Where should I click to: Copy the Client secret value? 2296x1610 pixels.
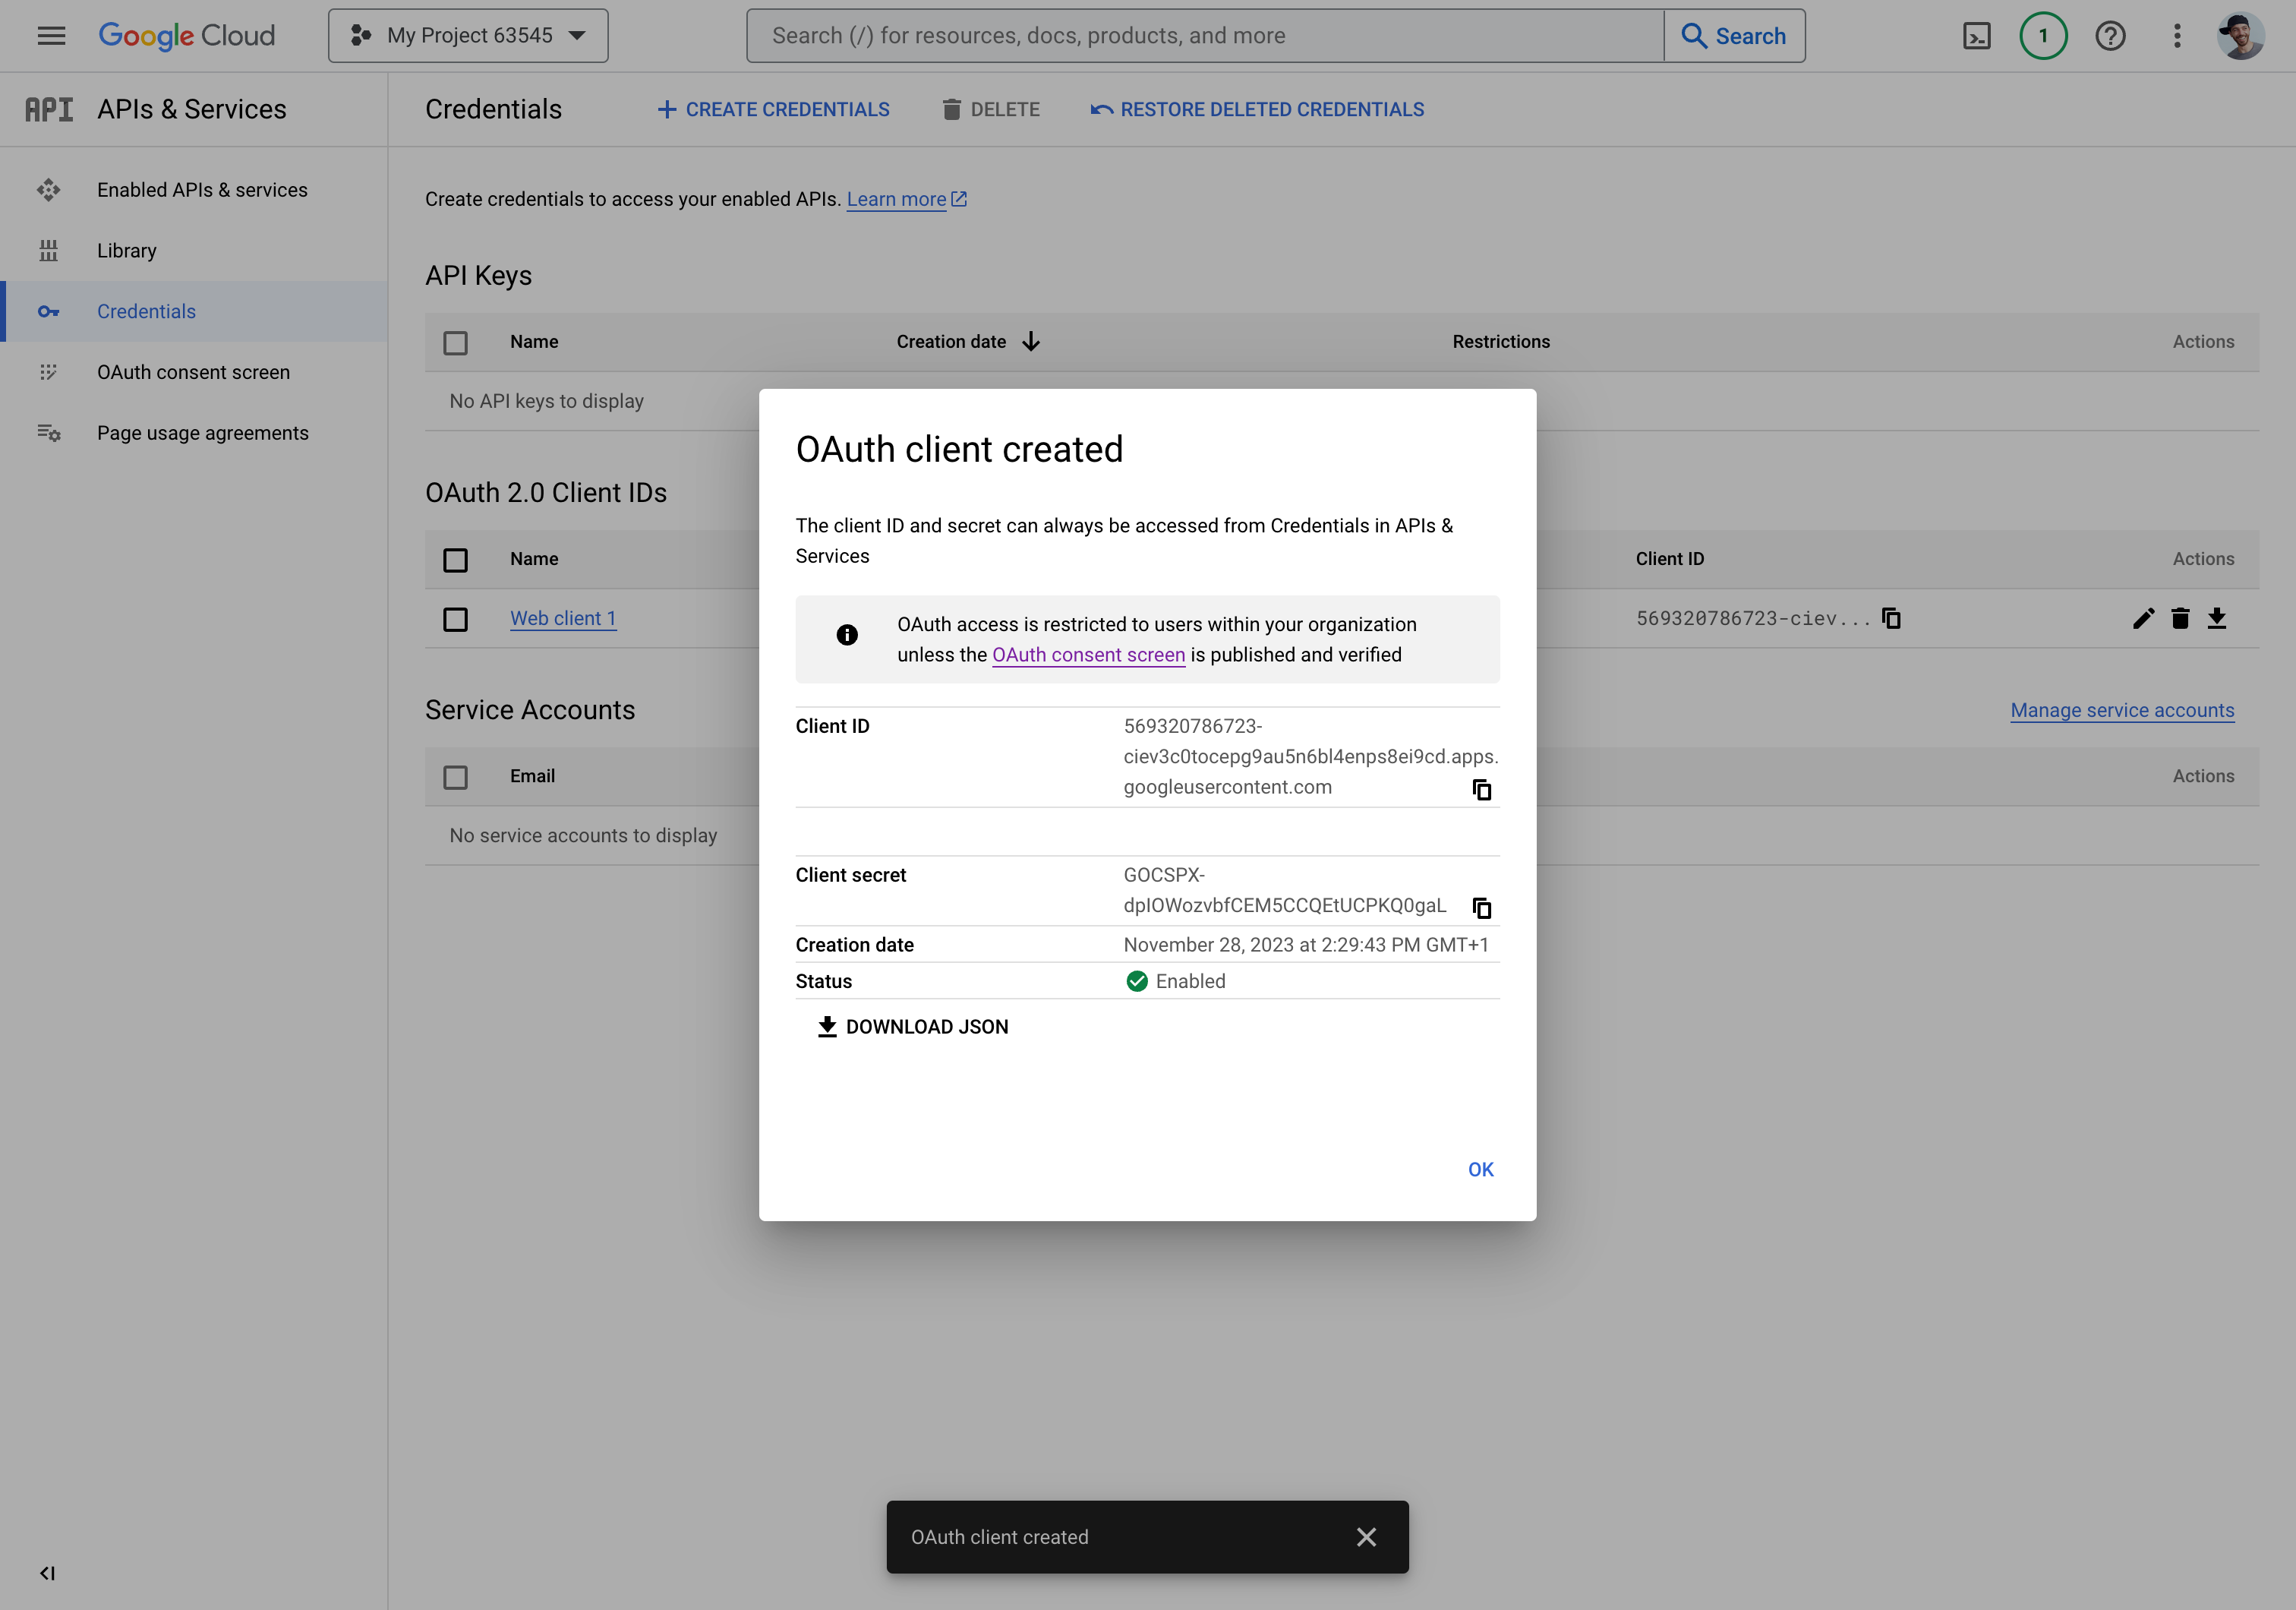1481,907
